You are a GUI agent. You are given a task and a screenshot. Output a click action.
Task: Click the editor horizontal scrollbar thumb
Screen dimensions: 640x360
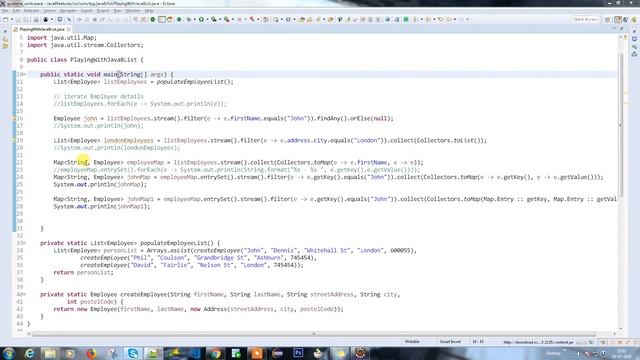pyautogui.click(x=313, y=333)
